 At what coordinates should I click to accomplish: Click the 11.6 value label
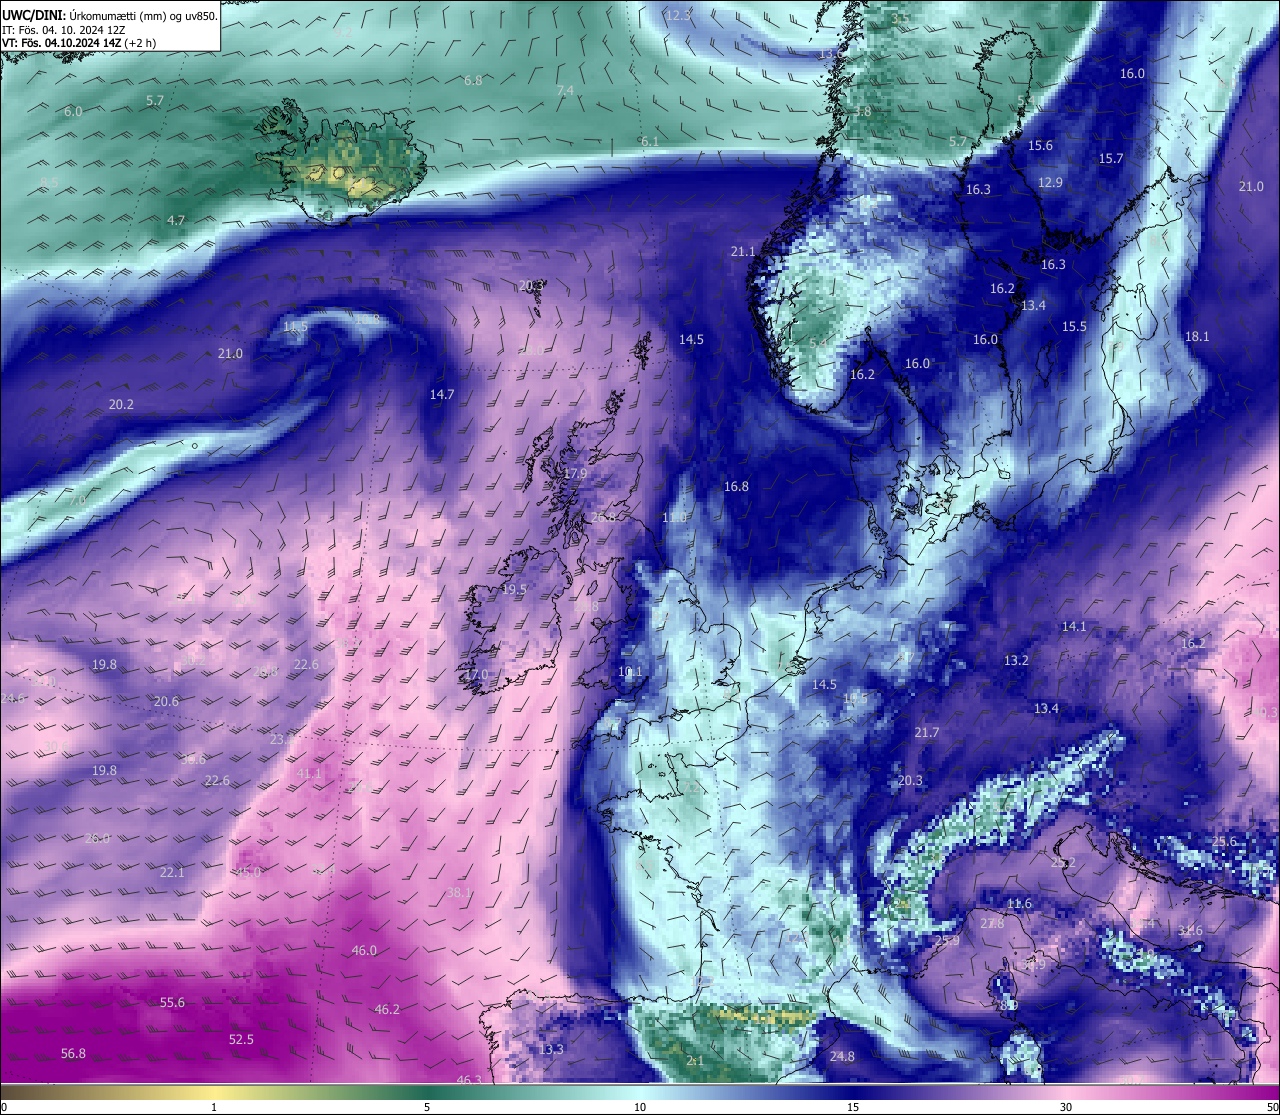tap(1019, 903)
